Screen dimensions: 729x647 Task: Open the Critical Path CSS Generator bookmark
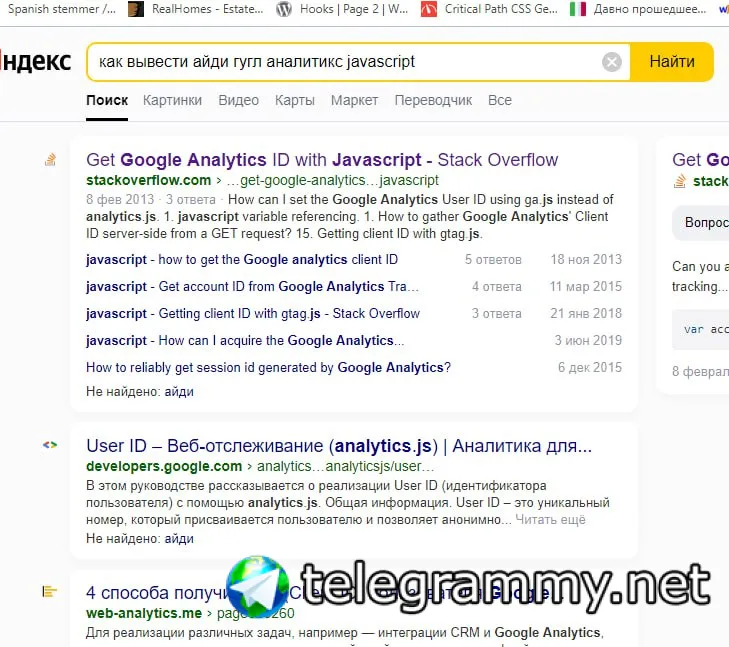[x=489, y=9]
